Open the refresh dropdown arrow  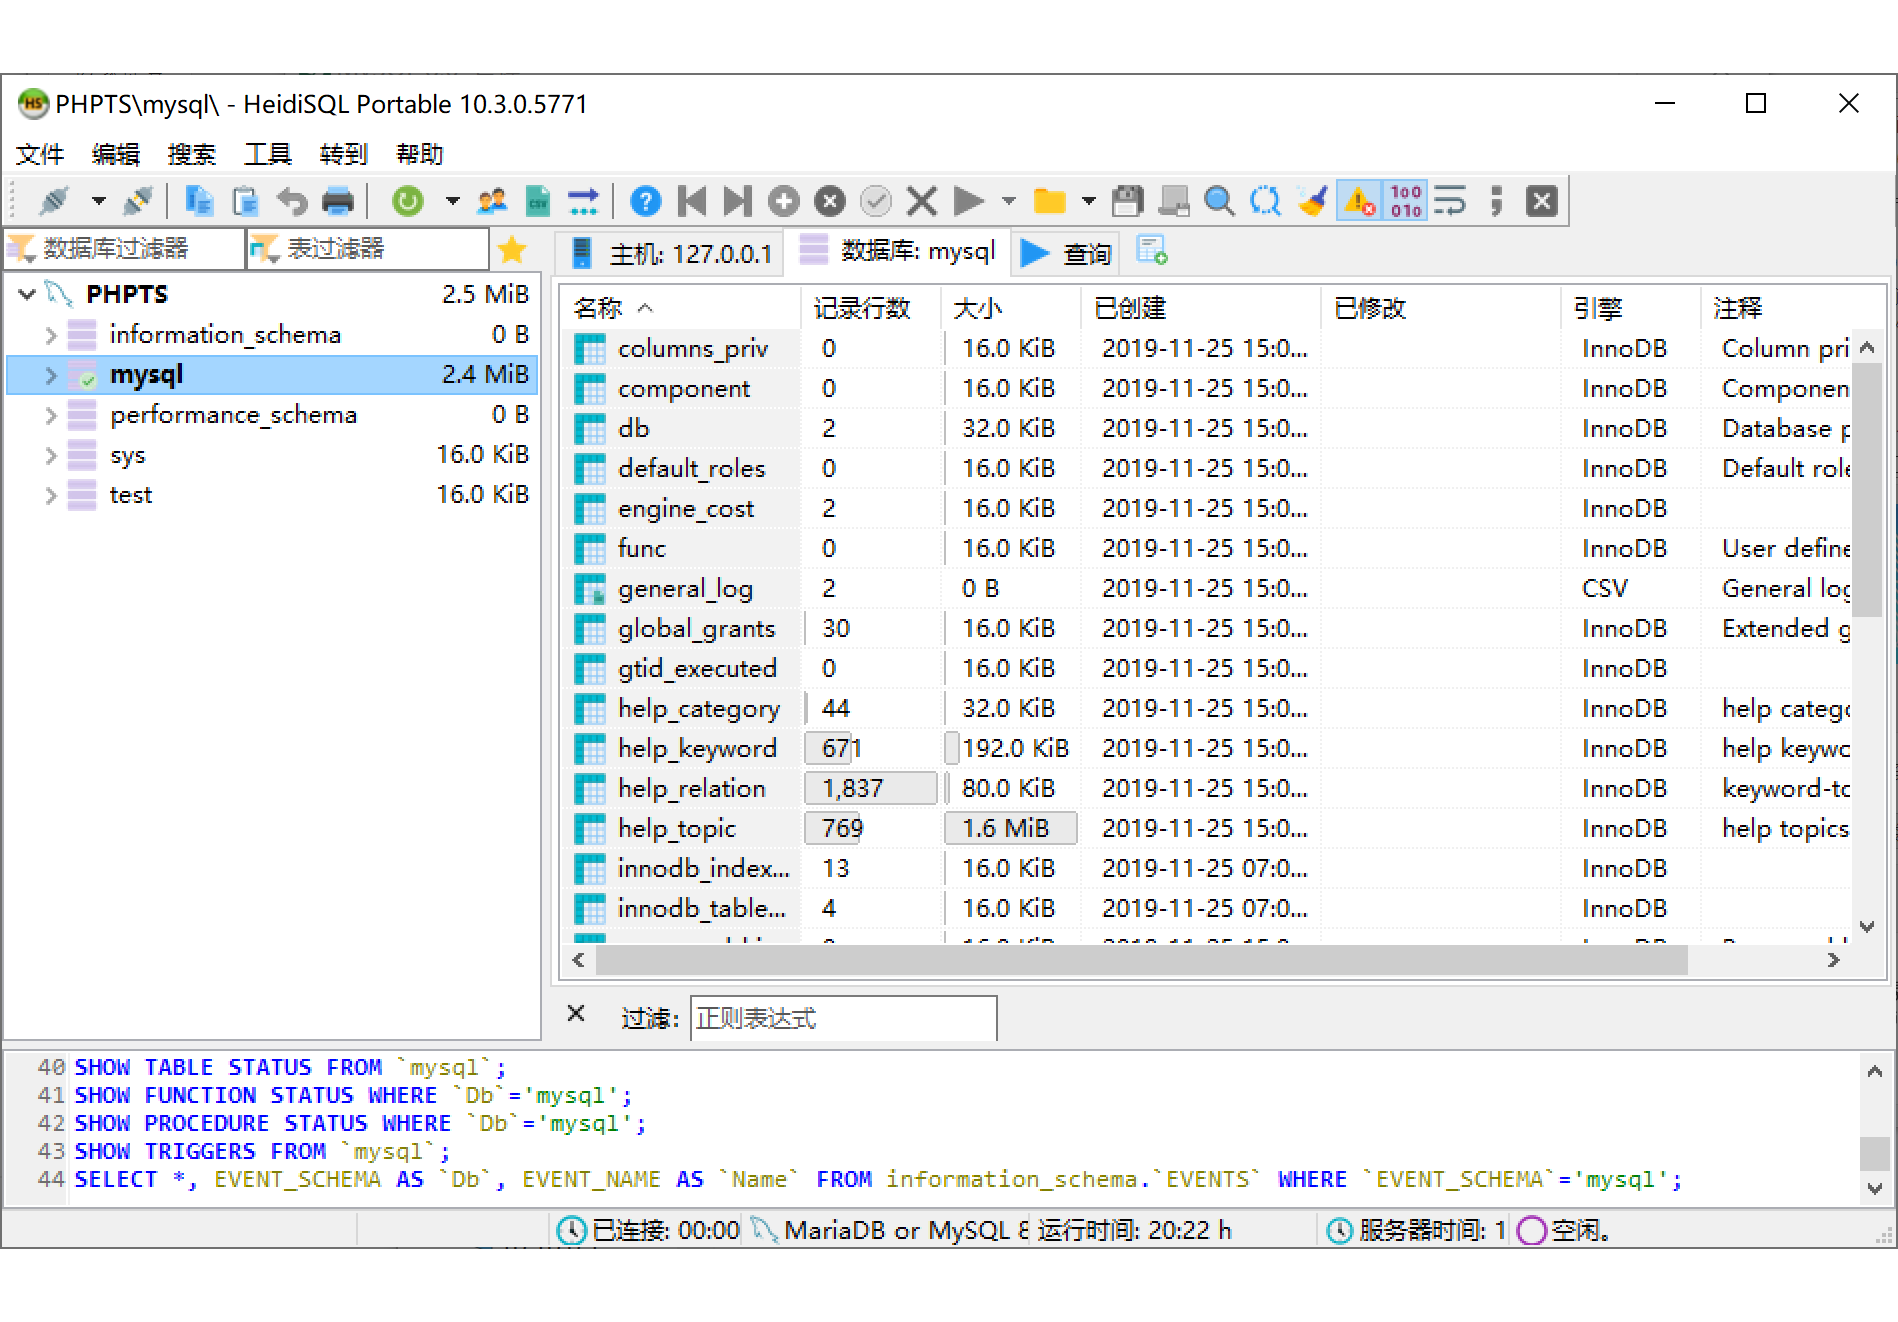452,201
